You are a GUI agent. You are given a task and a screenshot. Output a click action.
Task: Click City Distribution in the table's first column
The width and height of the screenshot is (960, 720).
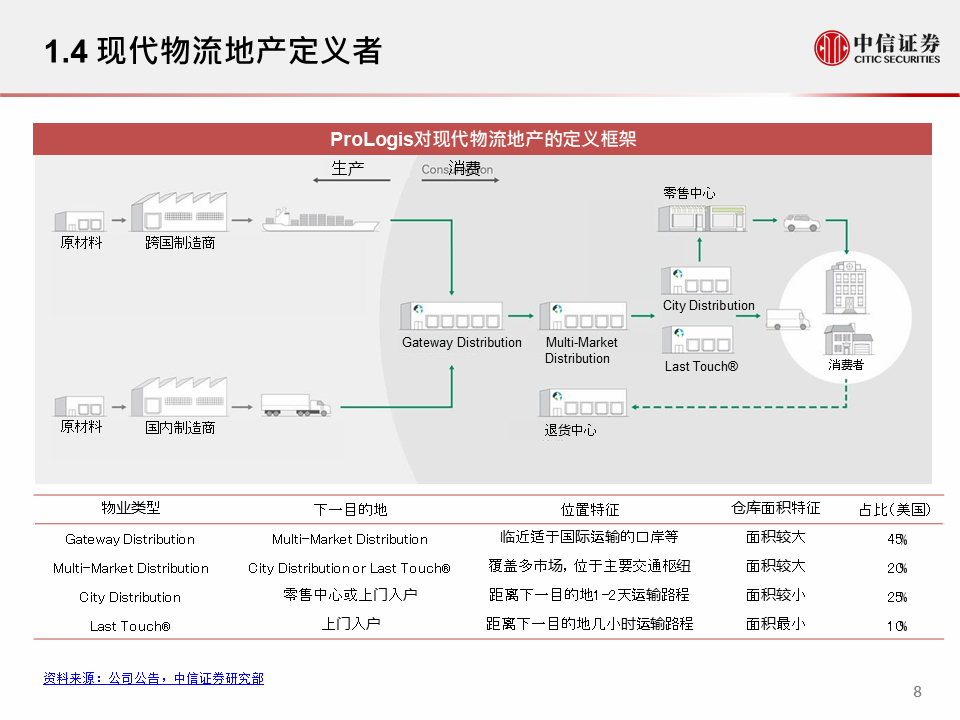click(130, 598)
